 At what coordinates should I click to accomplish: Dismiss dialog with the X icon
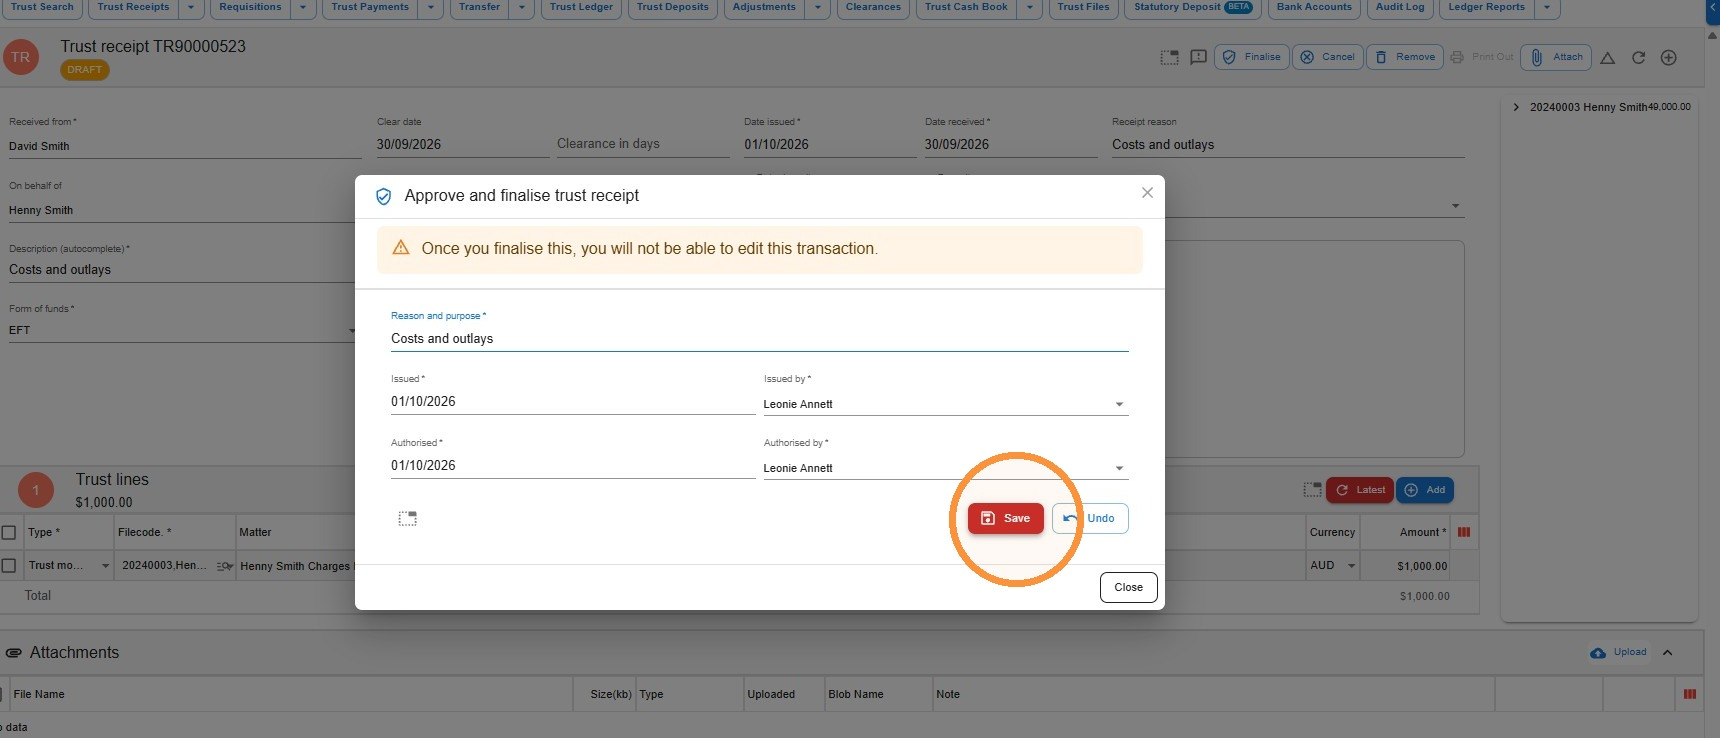click(1147, 193)
